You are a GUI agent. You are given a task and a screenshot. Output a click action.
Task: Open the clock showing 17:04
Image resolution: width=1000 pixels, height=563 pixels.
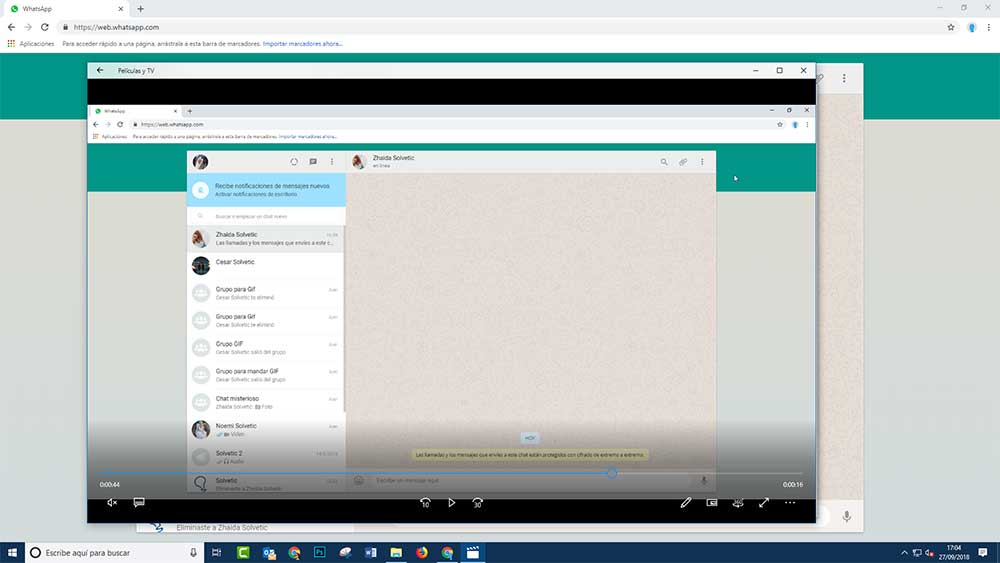[953, 552]
